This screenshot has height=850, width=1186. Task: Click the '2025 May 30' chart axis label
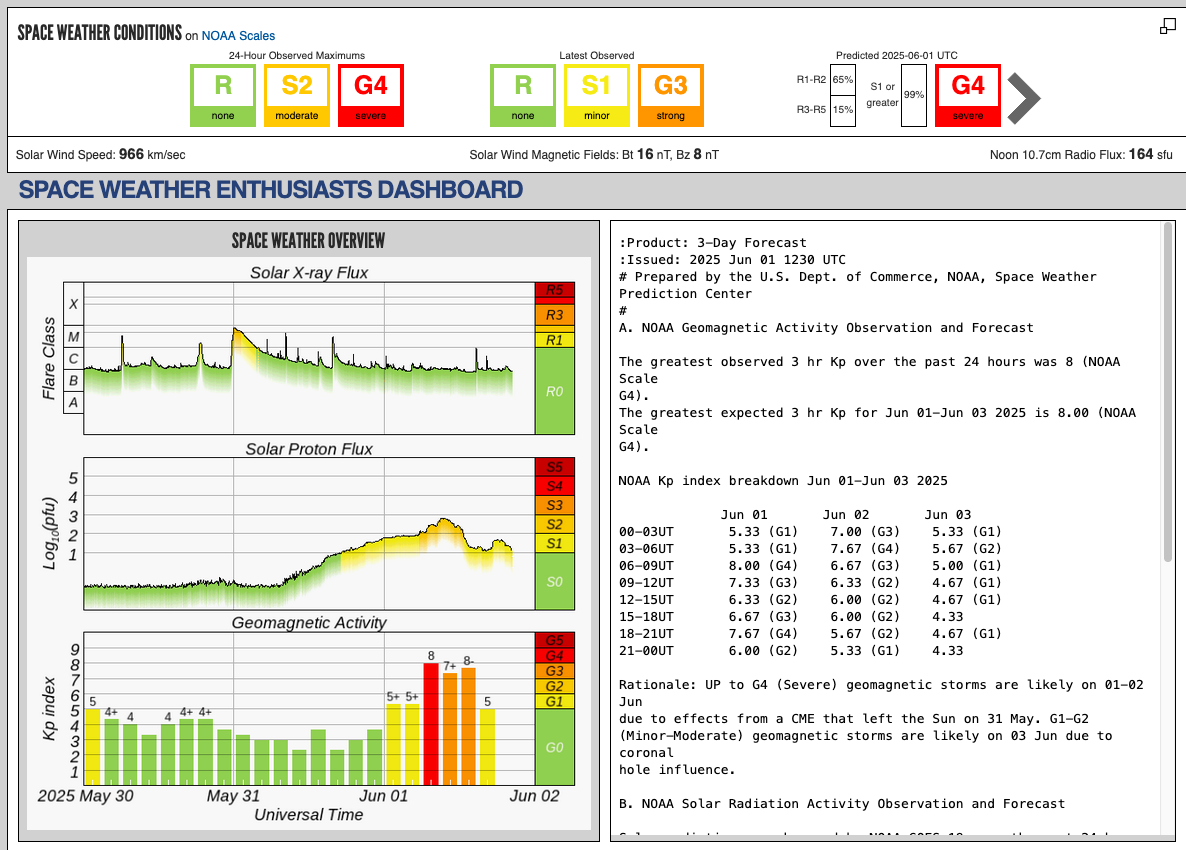click(85, 796)
